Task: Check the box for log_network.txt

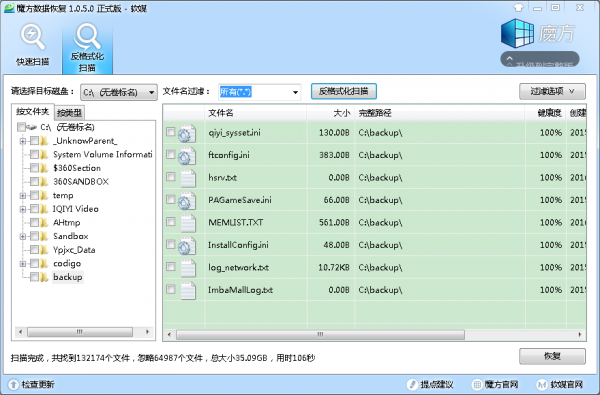Action: [171, 266]
